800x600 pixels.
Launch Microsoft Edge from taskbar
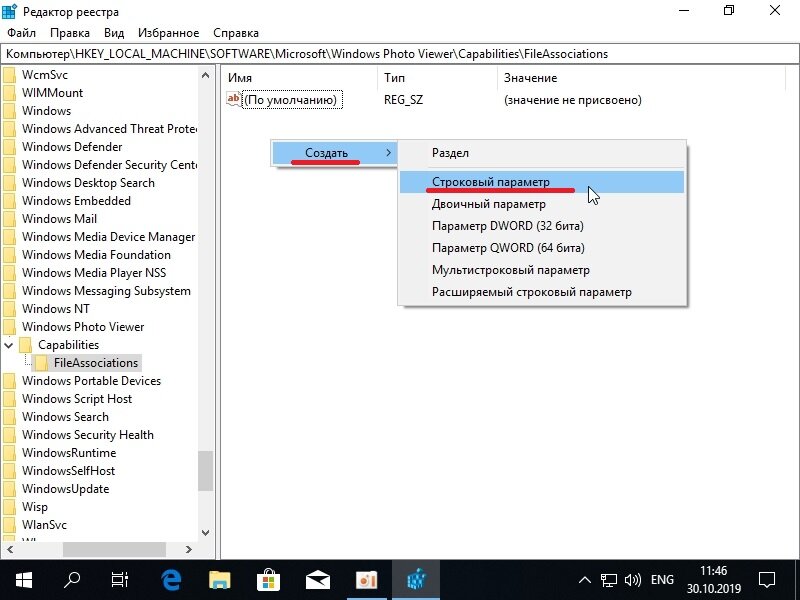click(171, 580)
